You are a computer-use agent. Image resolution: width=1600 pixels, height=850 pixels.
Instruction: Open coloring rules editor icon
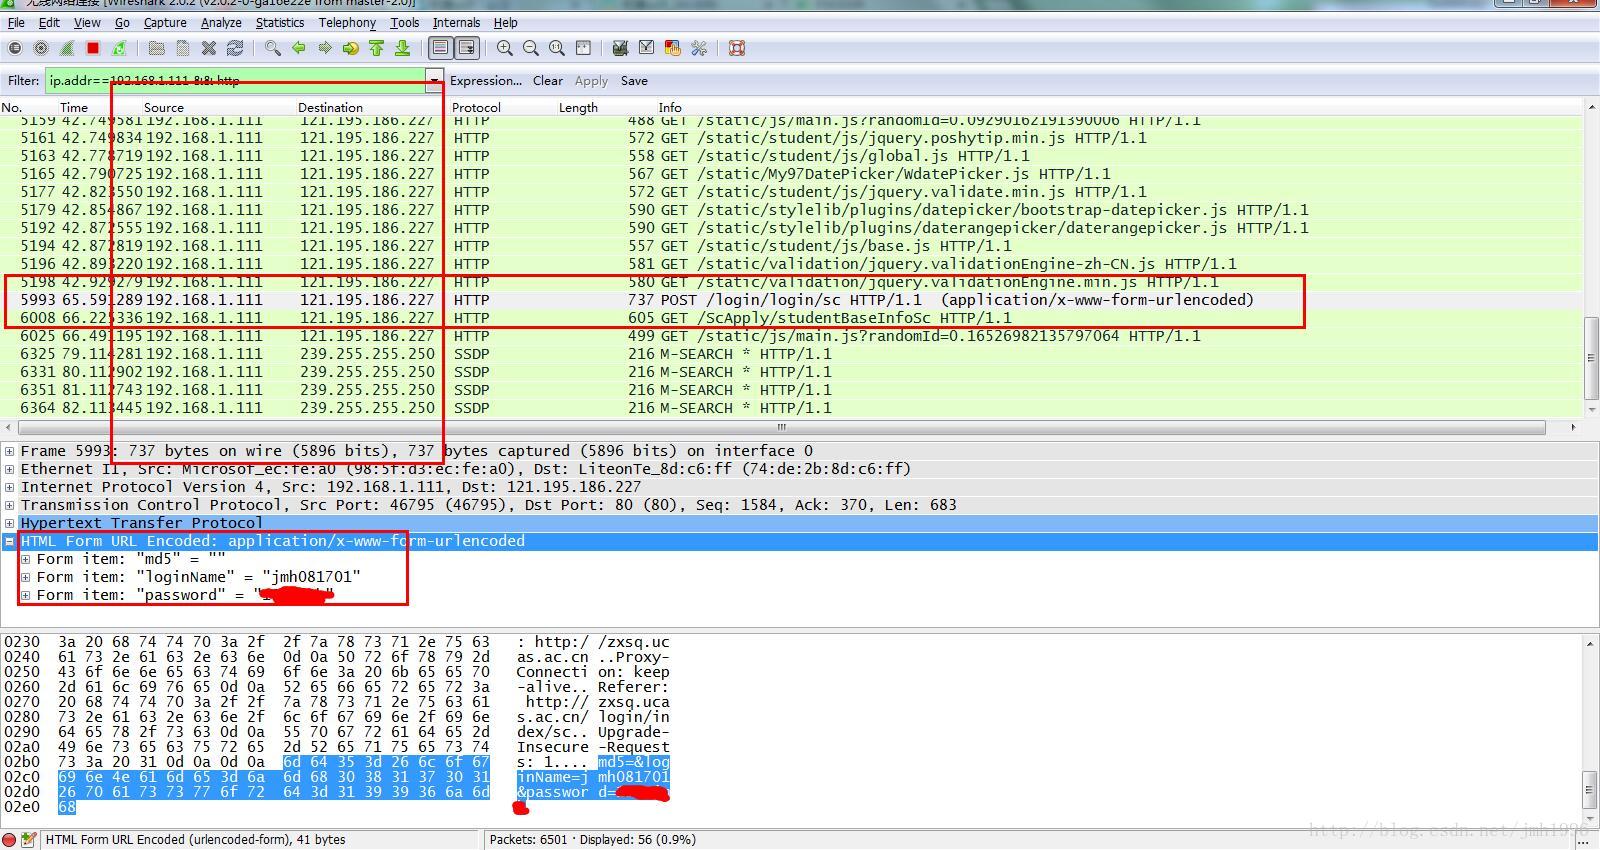click(x=672, y=48)
